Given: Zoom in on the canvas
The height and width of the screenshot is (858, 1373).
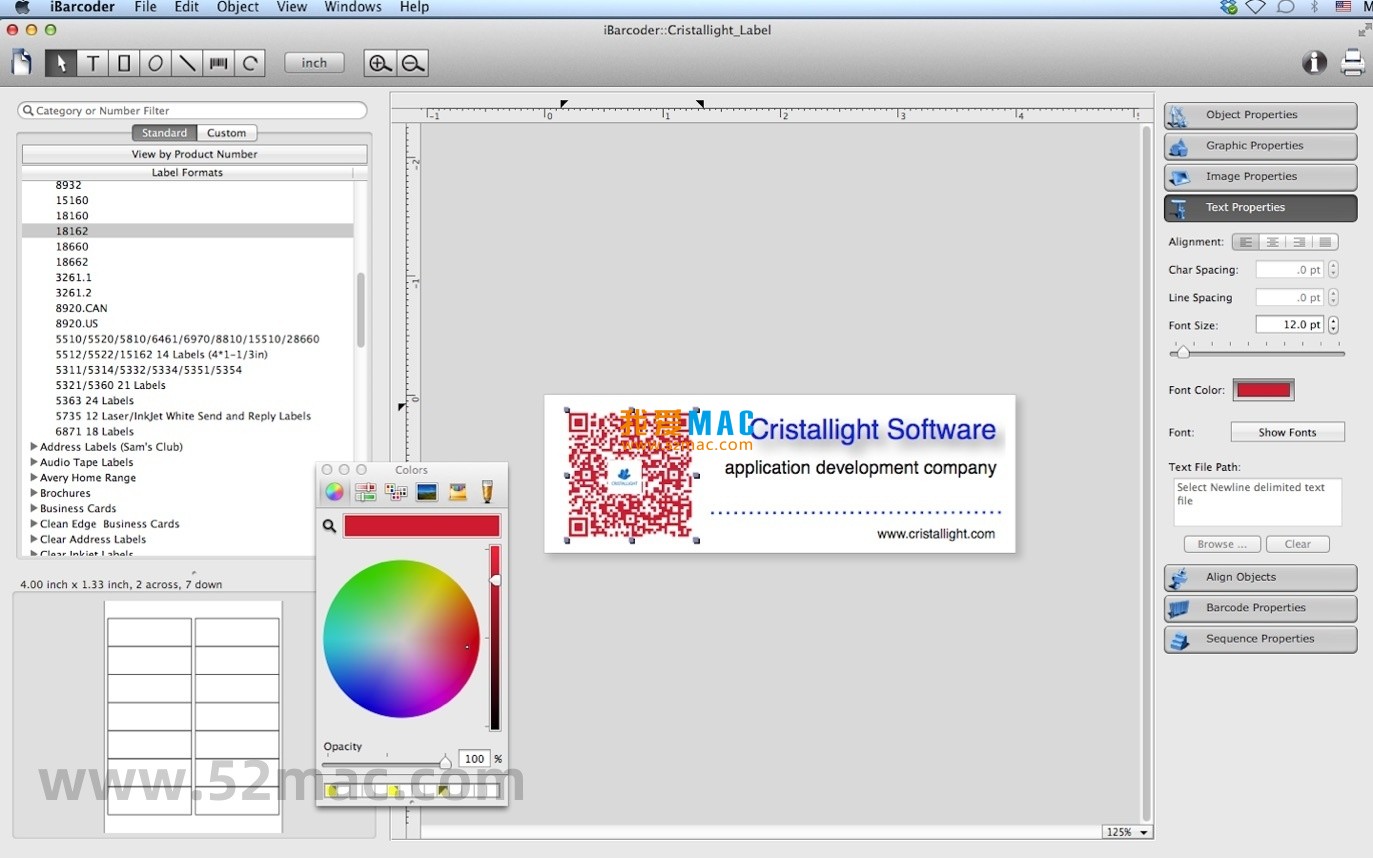Looking at the screenshot, I should click(379, 63).
